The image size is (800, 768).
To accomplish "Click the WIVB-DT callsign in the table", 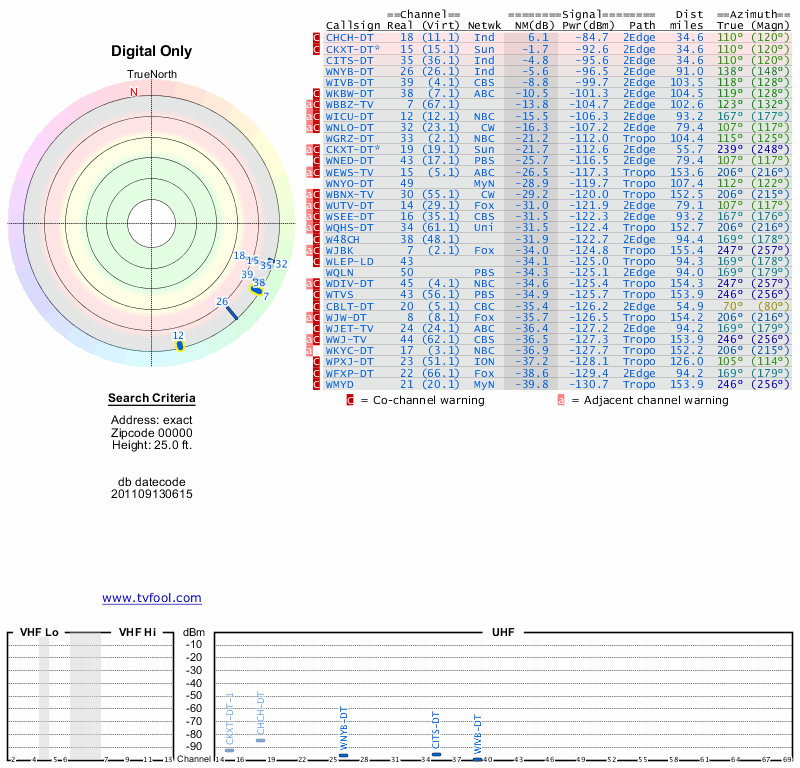I will pos(349,82).
